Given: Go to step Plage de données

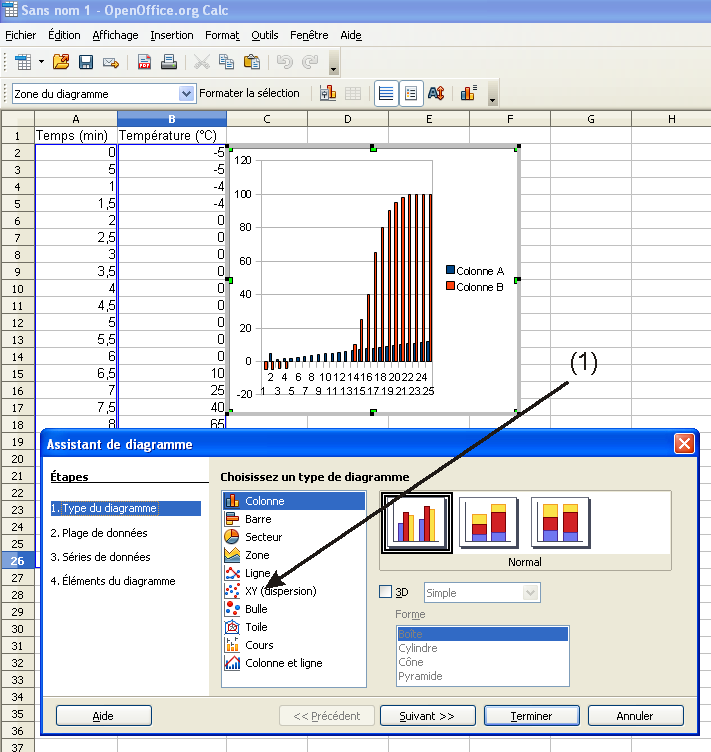Looking at the screenshot, I should [x=98, y=533].
